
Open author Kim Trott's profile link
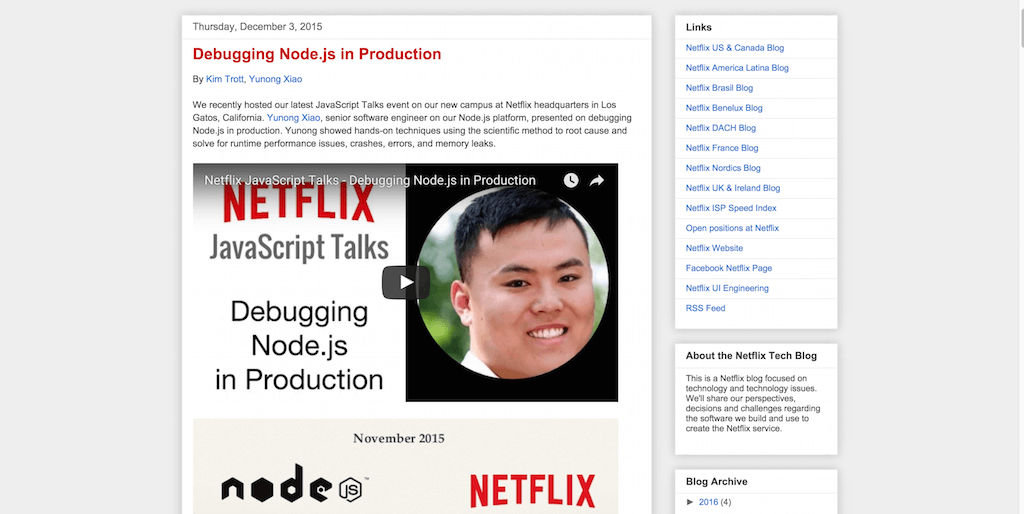tap(225, 79)
